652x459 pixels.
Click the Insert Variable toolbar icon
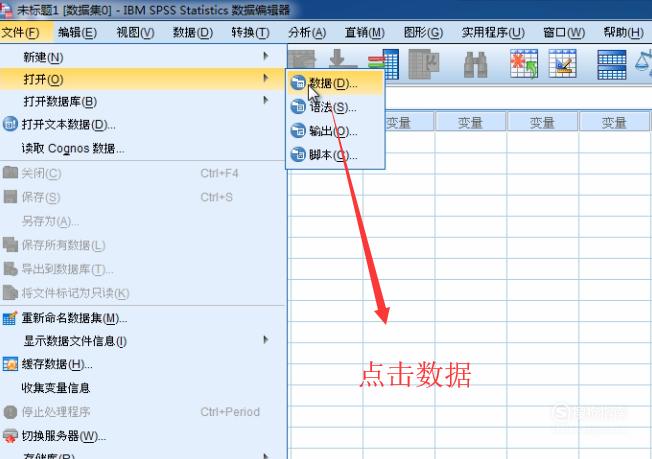click(x=562, y=64)
